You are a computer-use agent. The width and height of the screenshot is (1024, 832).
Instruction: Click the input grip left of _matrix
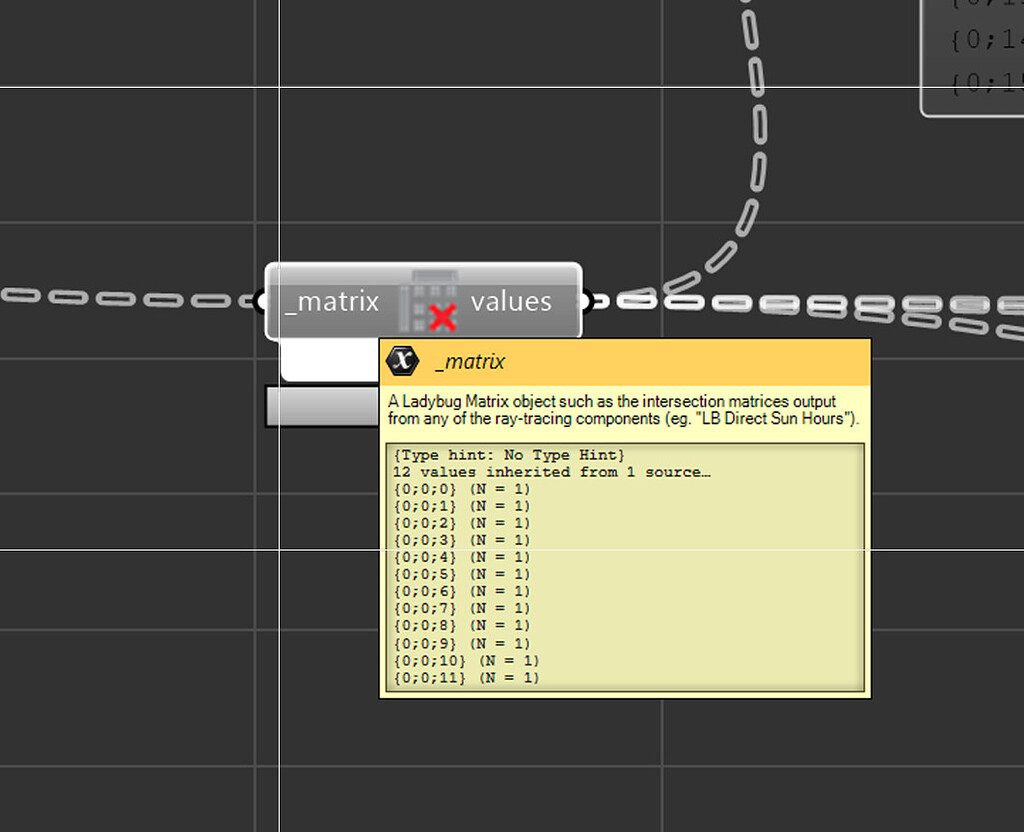pos(264,300)
